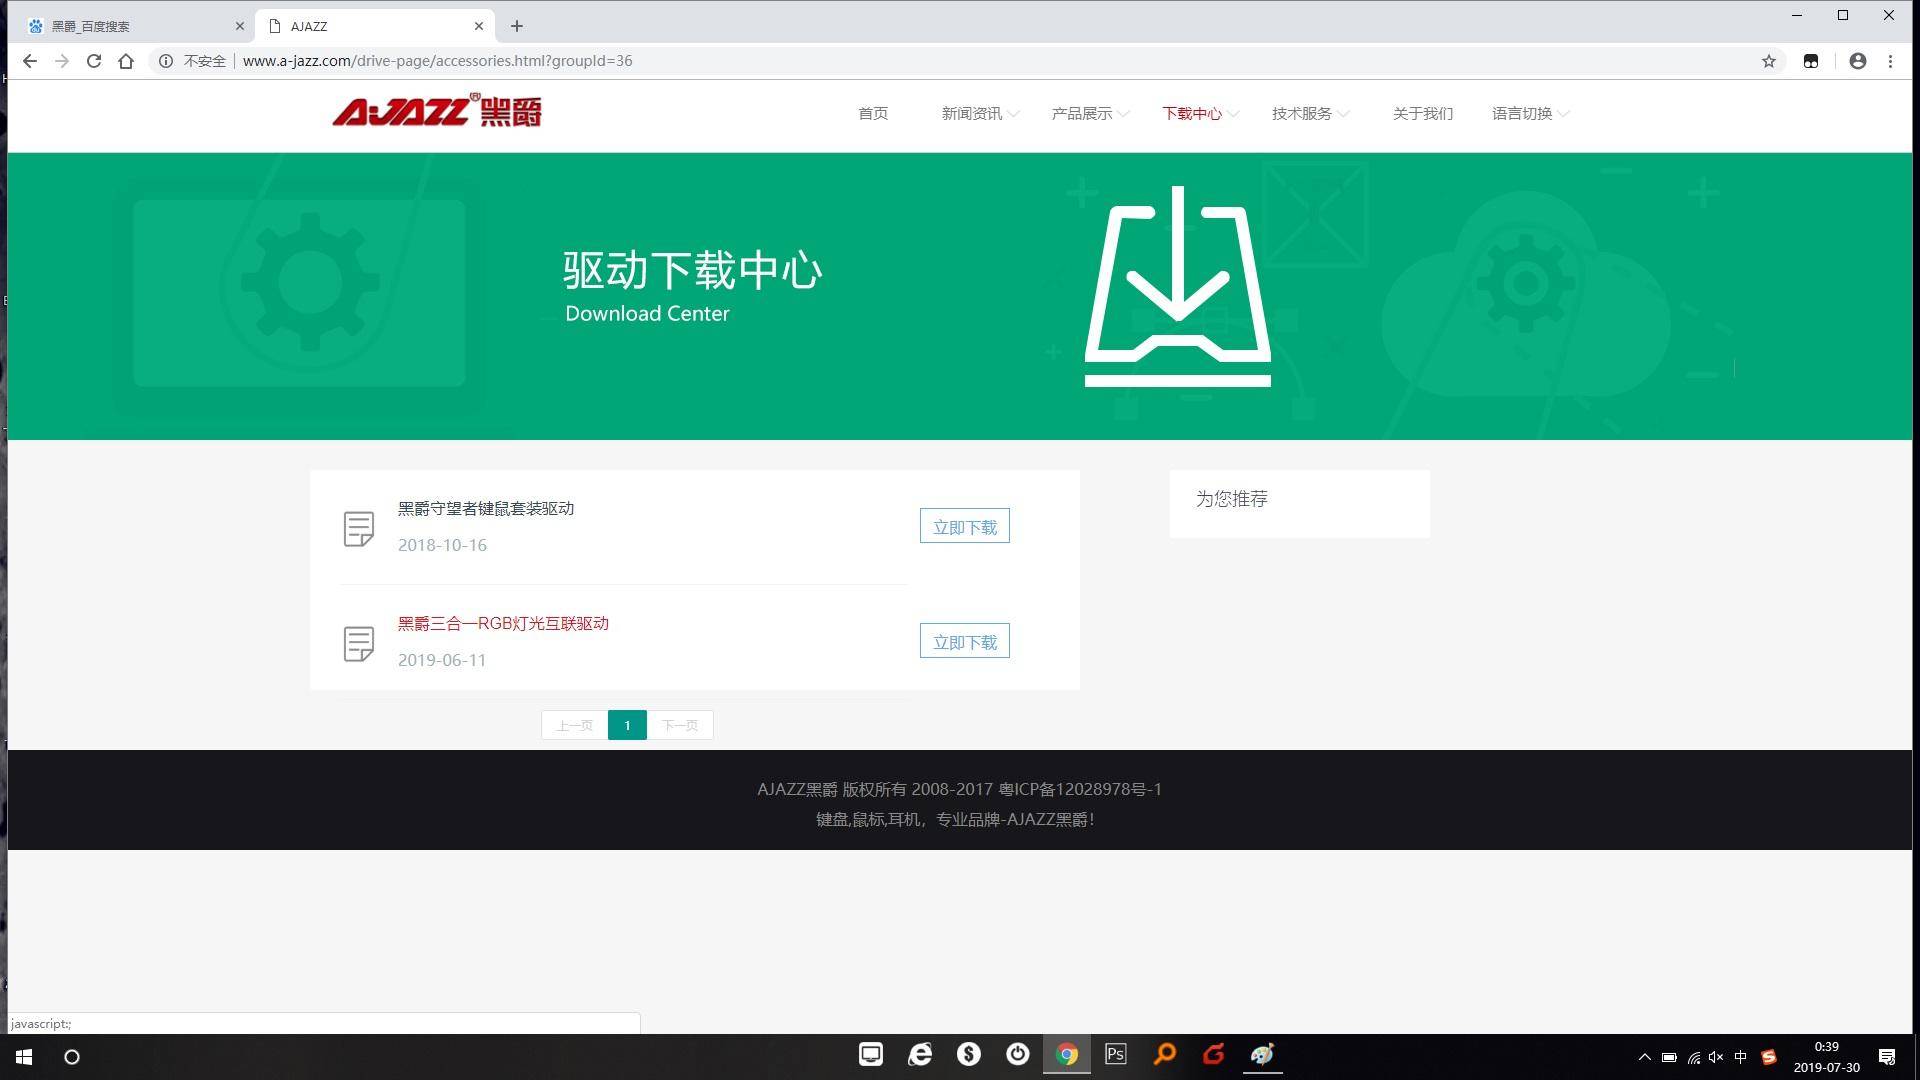Open the Paint palette app in taskbar
Image resolution: width=1920 pixels, height=1080 pixels.
(x=1263, y=1055)
